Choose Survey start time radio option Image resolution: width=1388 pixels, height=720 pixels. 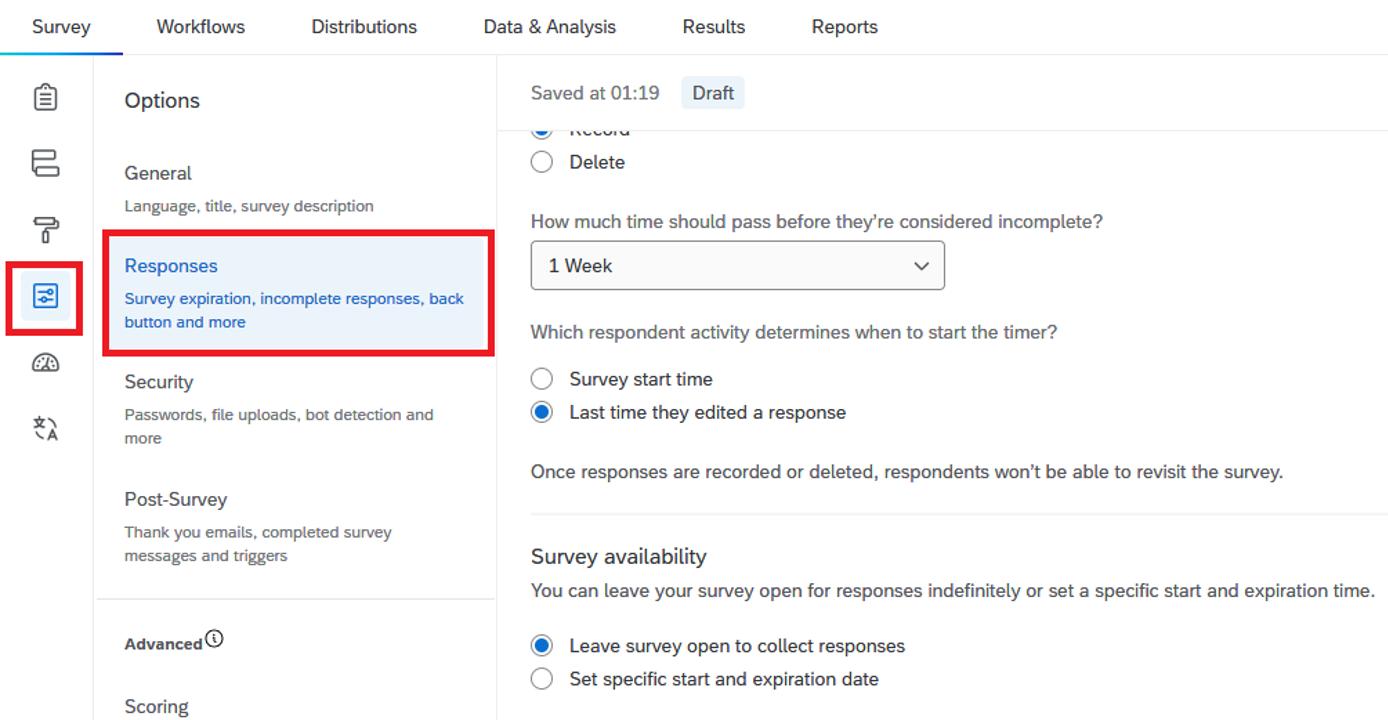coord(542,379)
